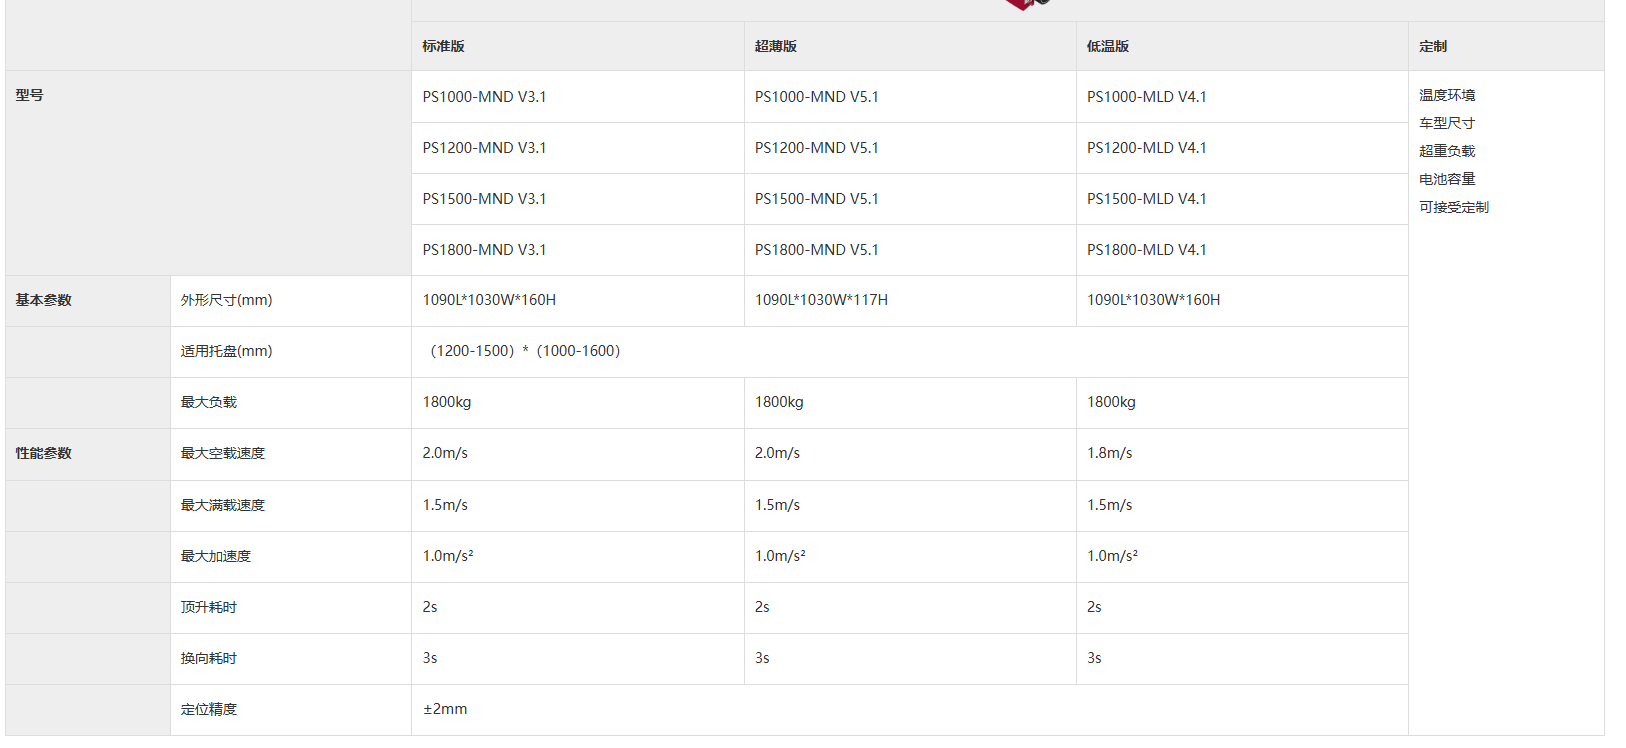Click the PS1800-MND V3.1 model cell

pyautogui.click(x=484, y=250)
